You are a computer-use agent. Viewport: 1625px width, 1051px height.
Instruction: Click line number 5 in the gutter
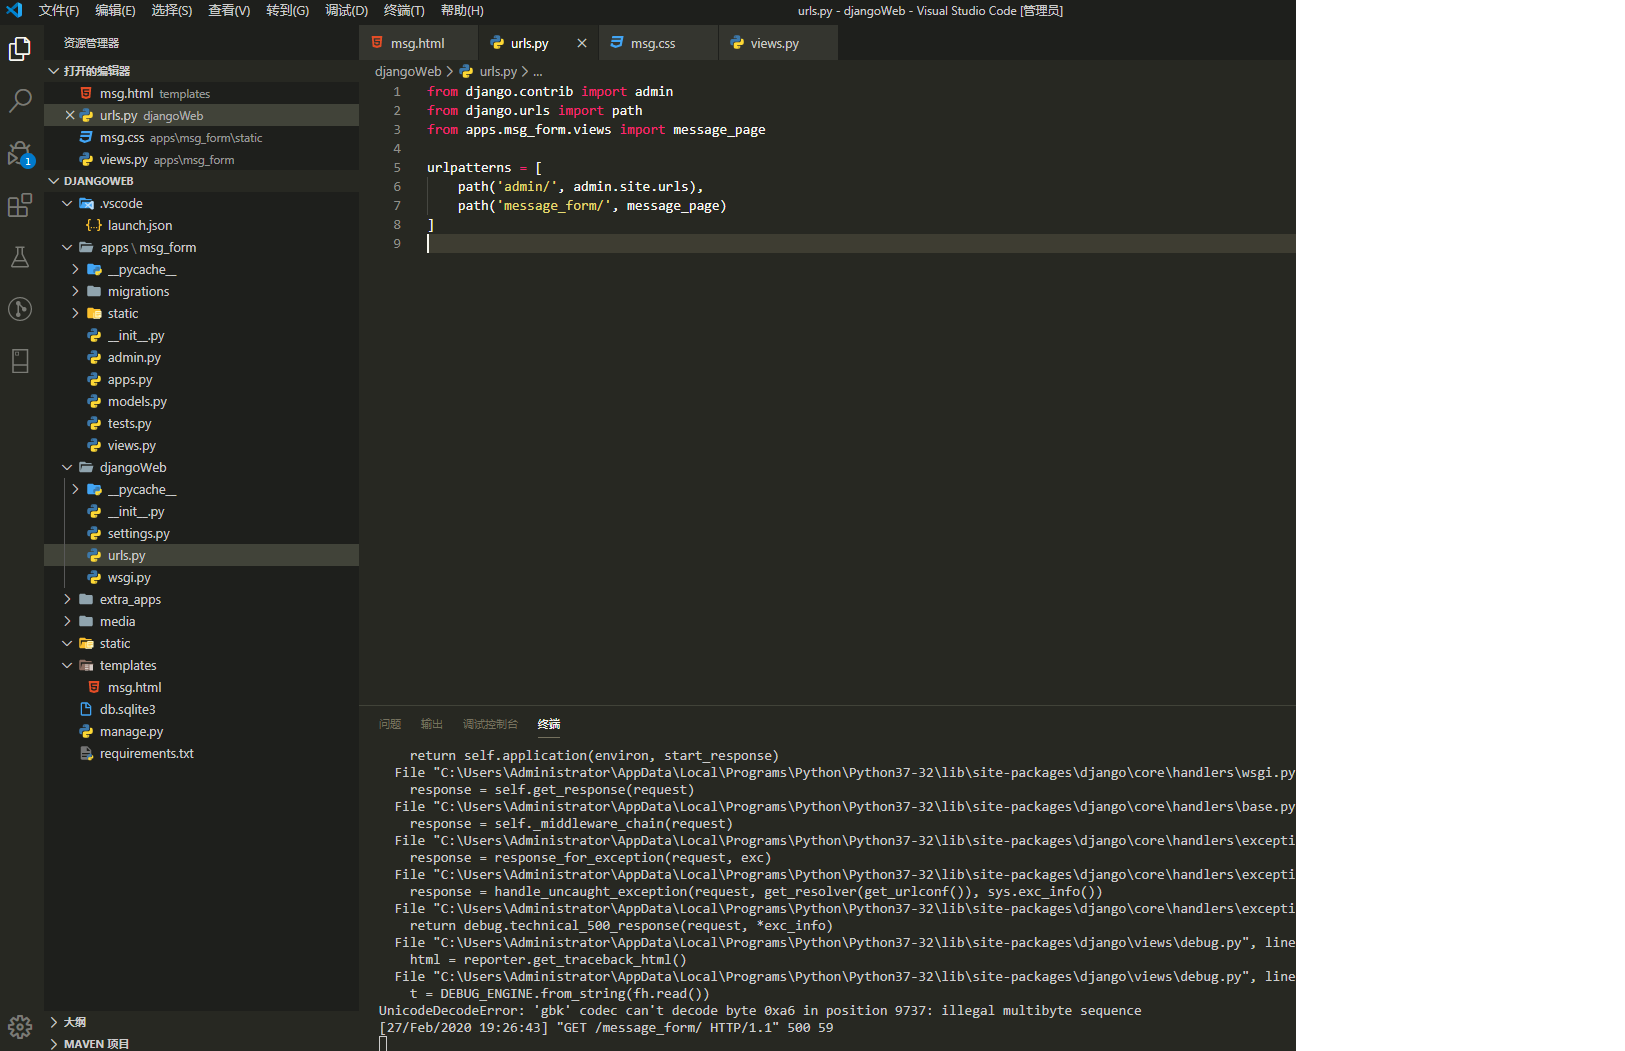click(397, 168)
